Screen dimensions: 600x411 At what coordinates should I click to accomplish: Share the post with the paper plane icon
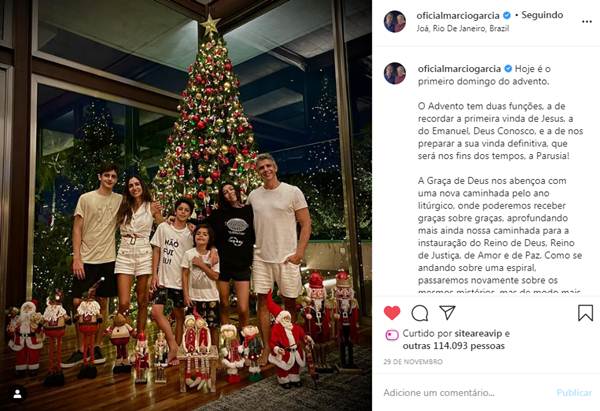[447, 312]
